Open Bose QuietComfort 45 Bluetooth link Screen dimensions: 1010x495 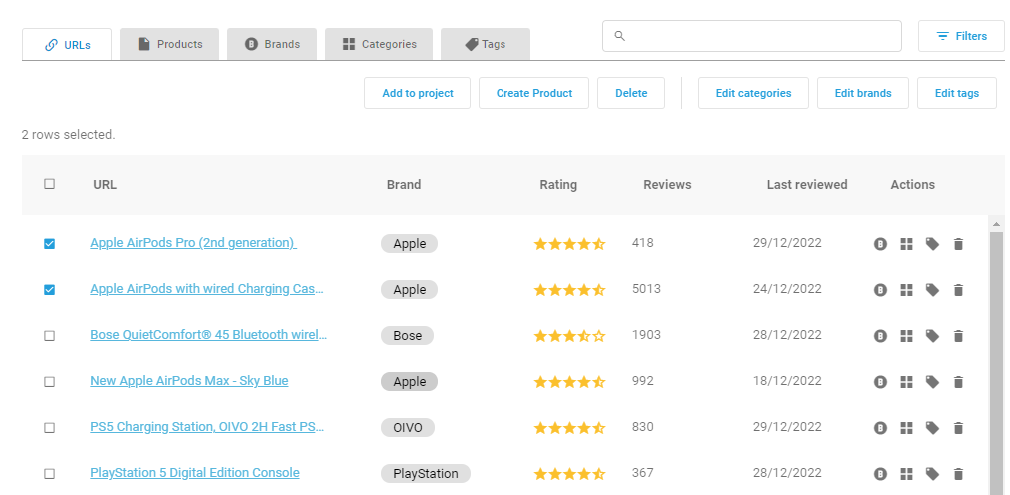pyautogui.click(x=209, y=335)
